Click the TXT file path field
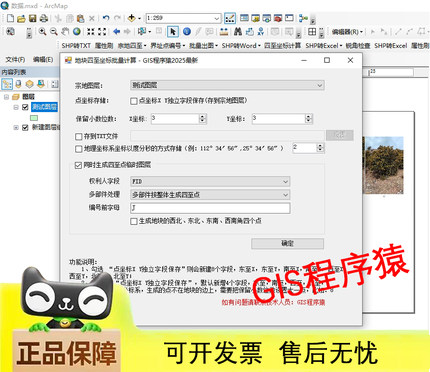 [x=227, y=136]
